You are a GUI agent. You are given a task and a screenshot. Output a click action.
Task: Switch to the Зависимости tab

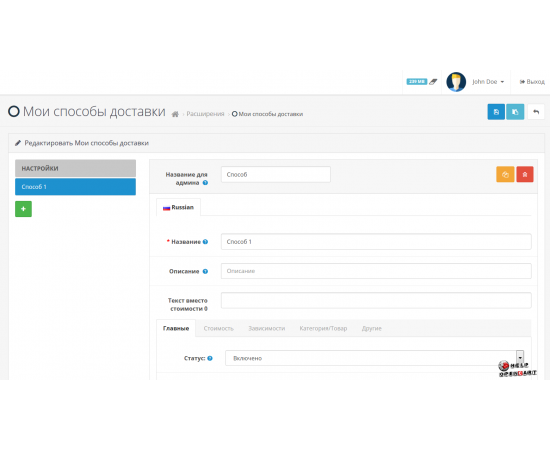tap(267, 328)
